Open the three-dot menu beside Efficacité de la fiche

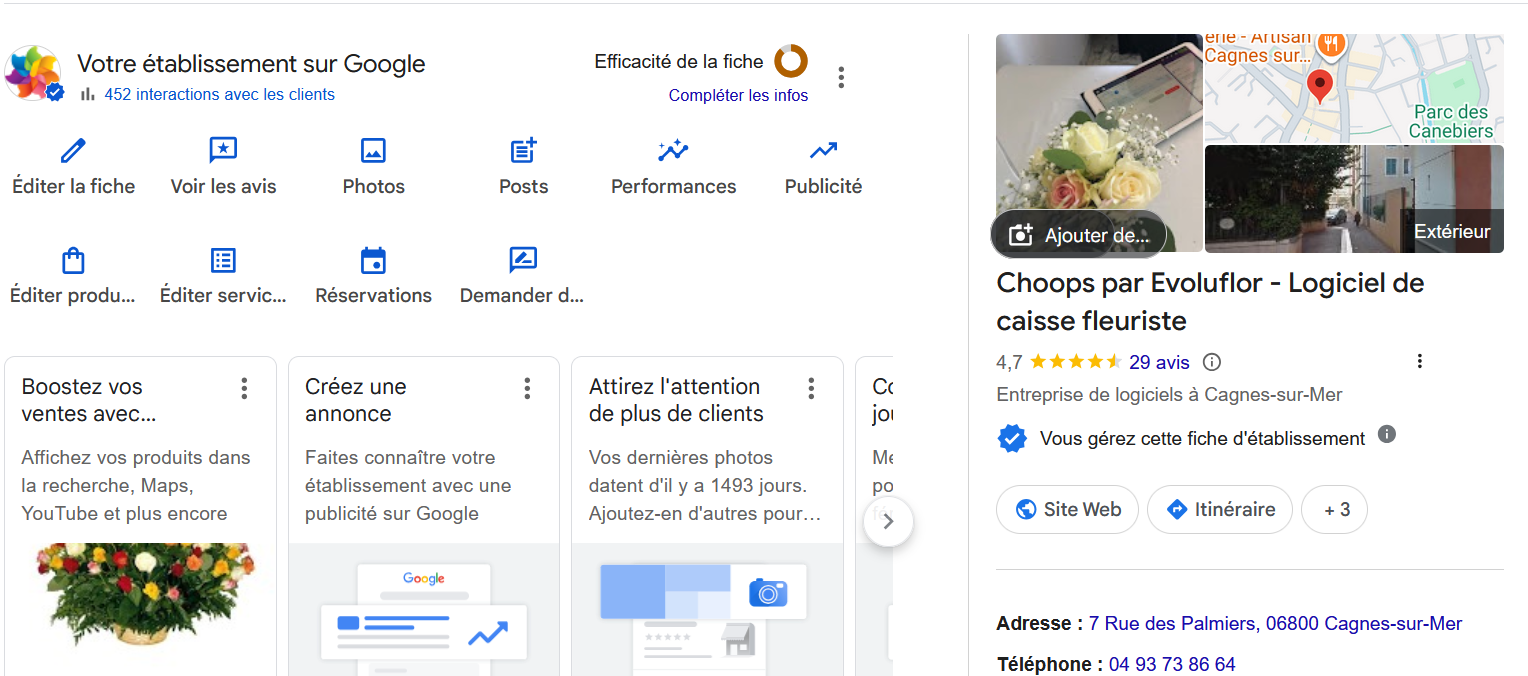[x=842, y=77]
